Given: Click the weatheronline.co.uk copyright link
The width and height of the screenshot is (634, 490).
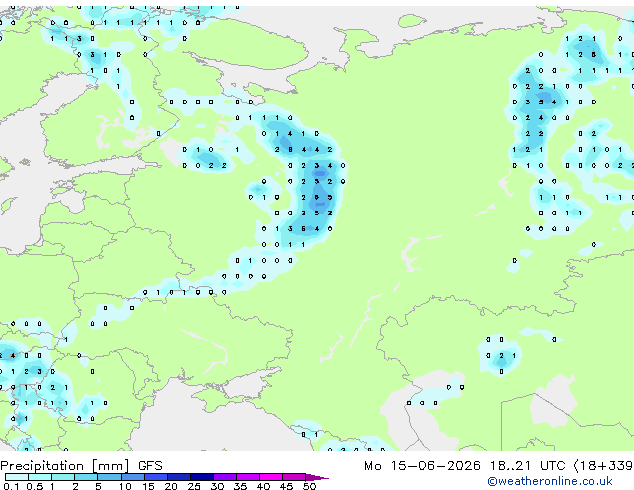Looking at the screenshot, I should point(550,481).
